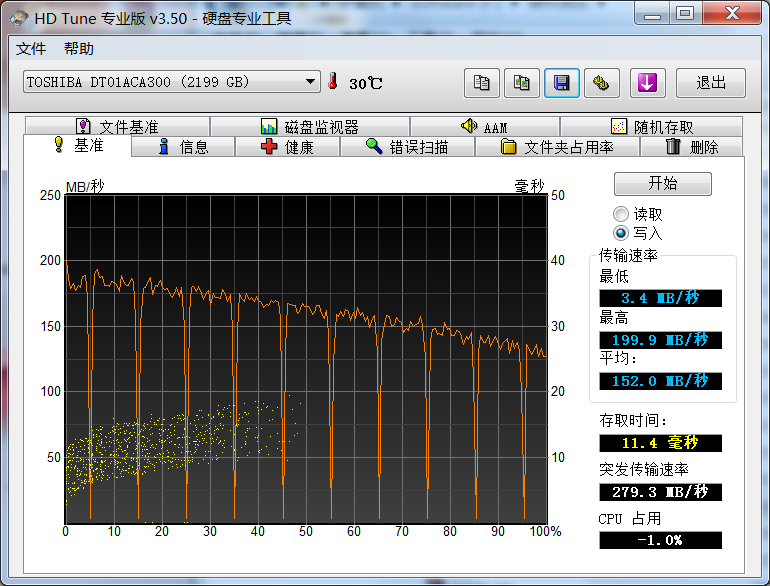Open the 文件 menu

(x=30, y=49)
